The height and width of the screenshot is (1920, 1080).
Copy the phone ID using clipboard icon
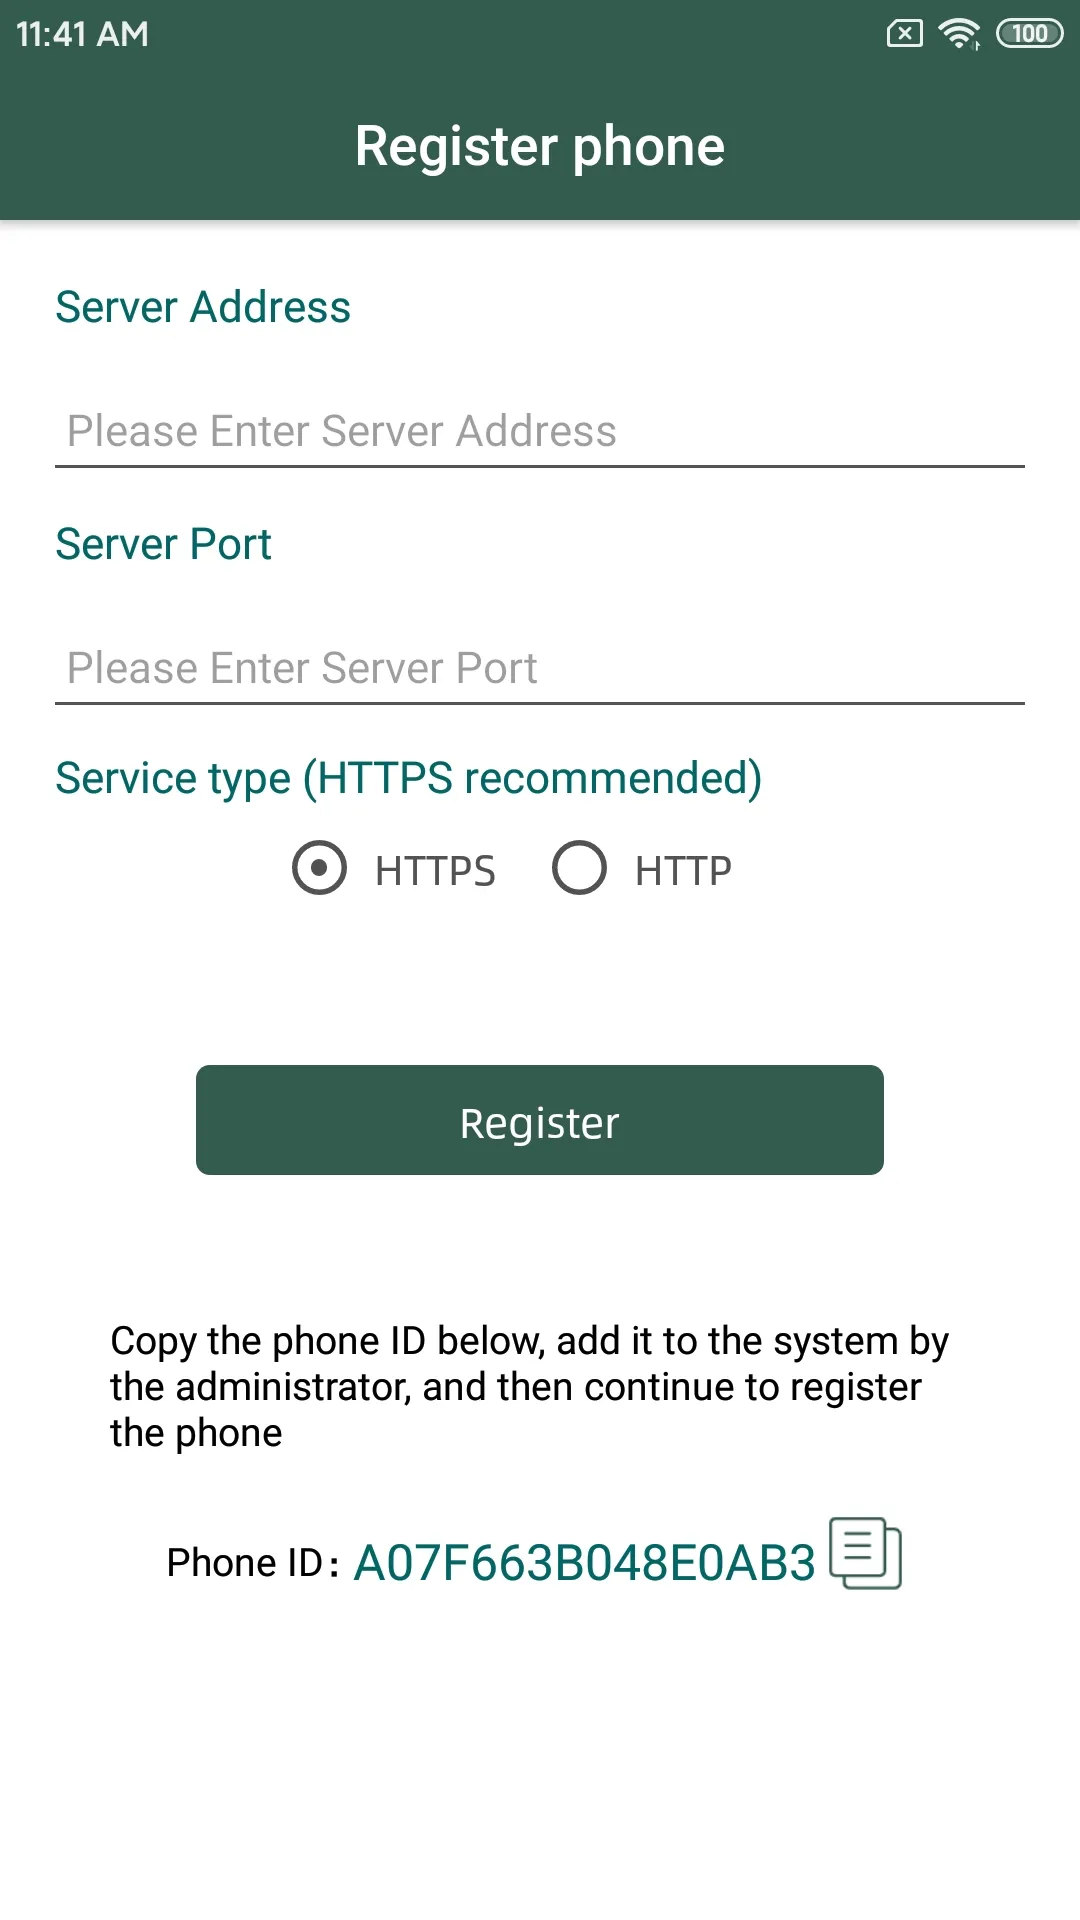click(866, 1553)
